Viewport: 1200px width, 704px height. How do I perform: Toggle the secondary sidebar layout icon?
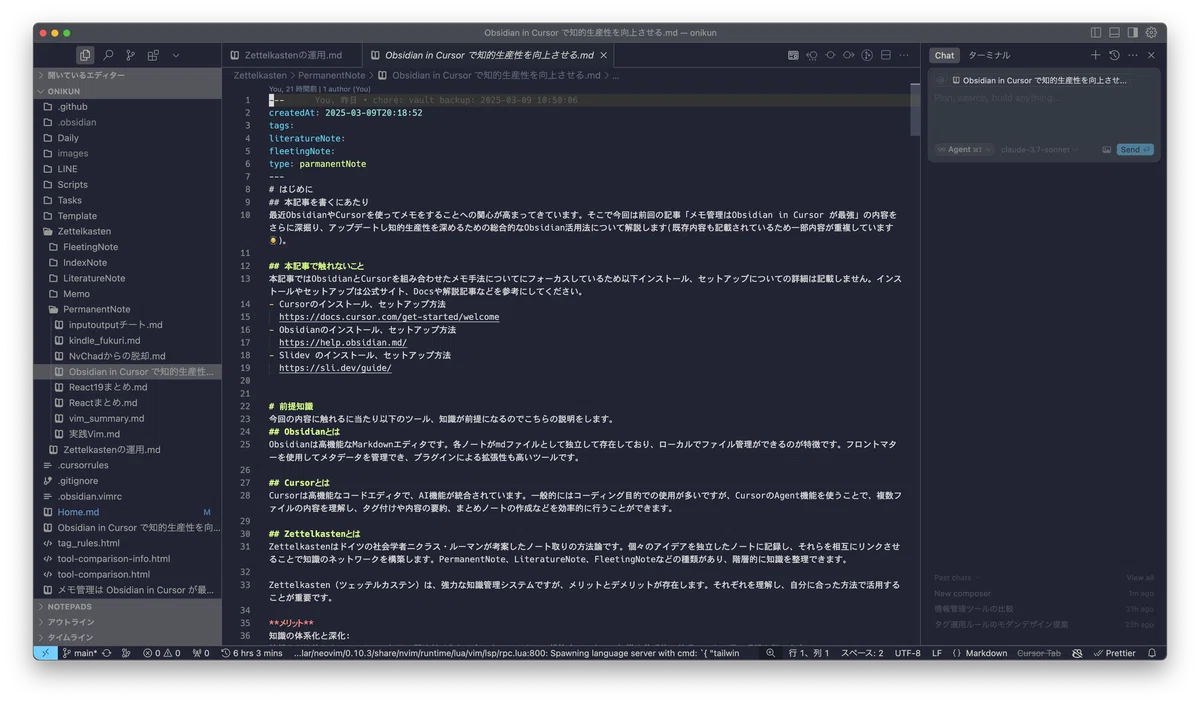(x=1132, y=33)
